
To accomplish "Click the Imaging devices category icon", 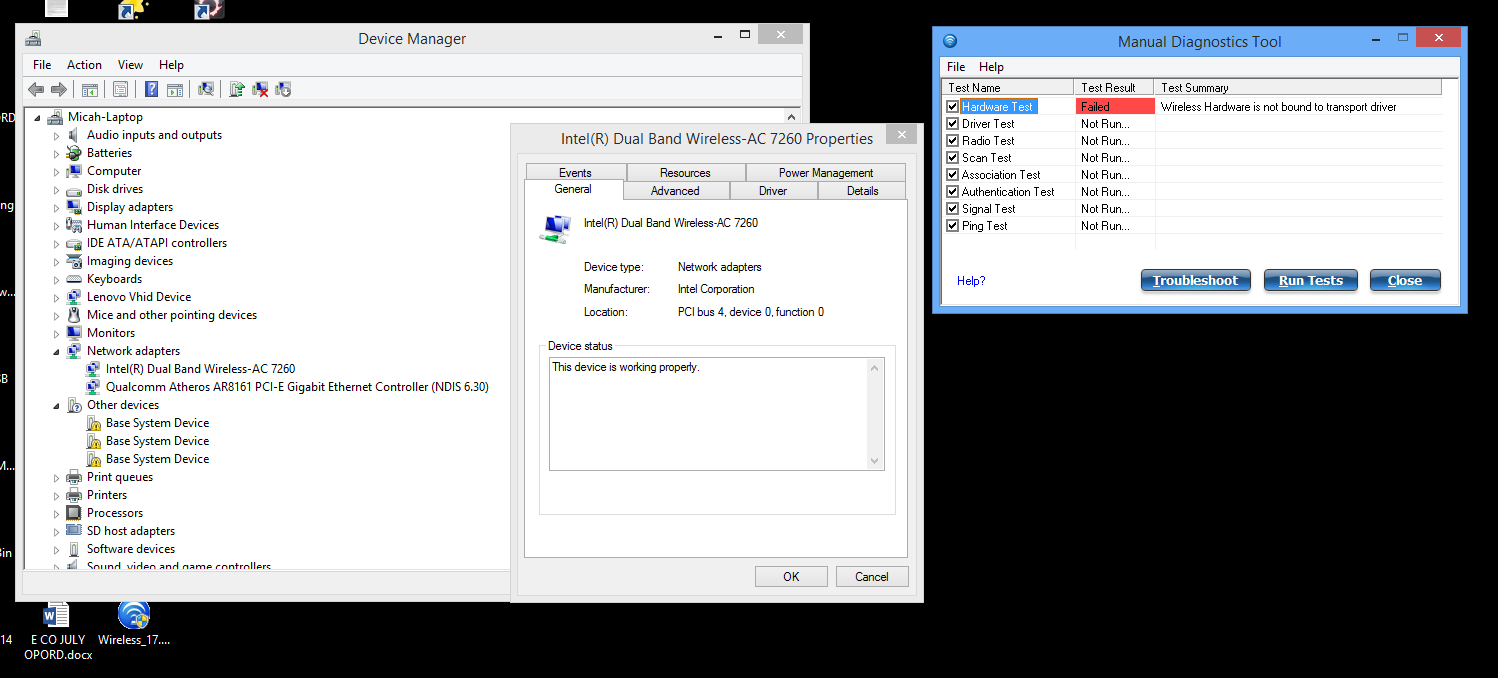I will click(74, 261).
